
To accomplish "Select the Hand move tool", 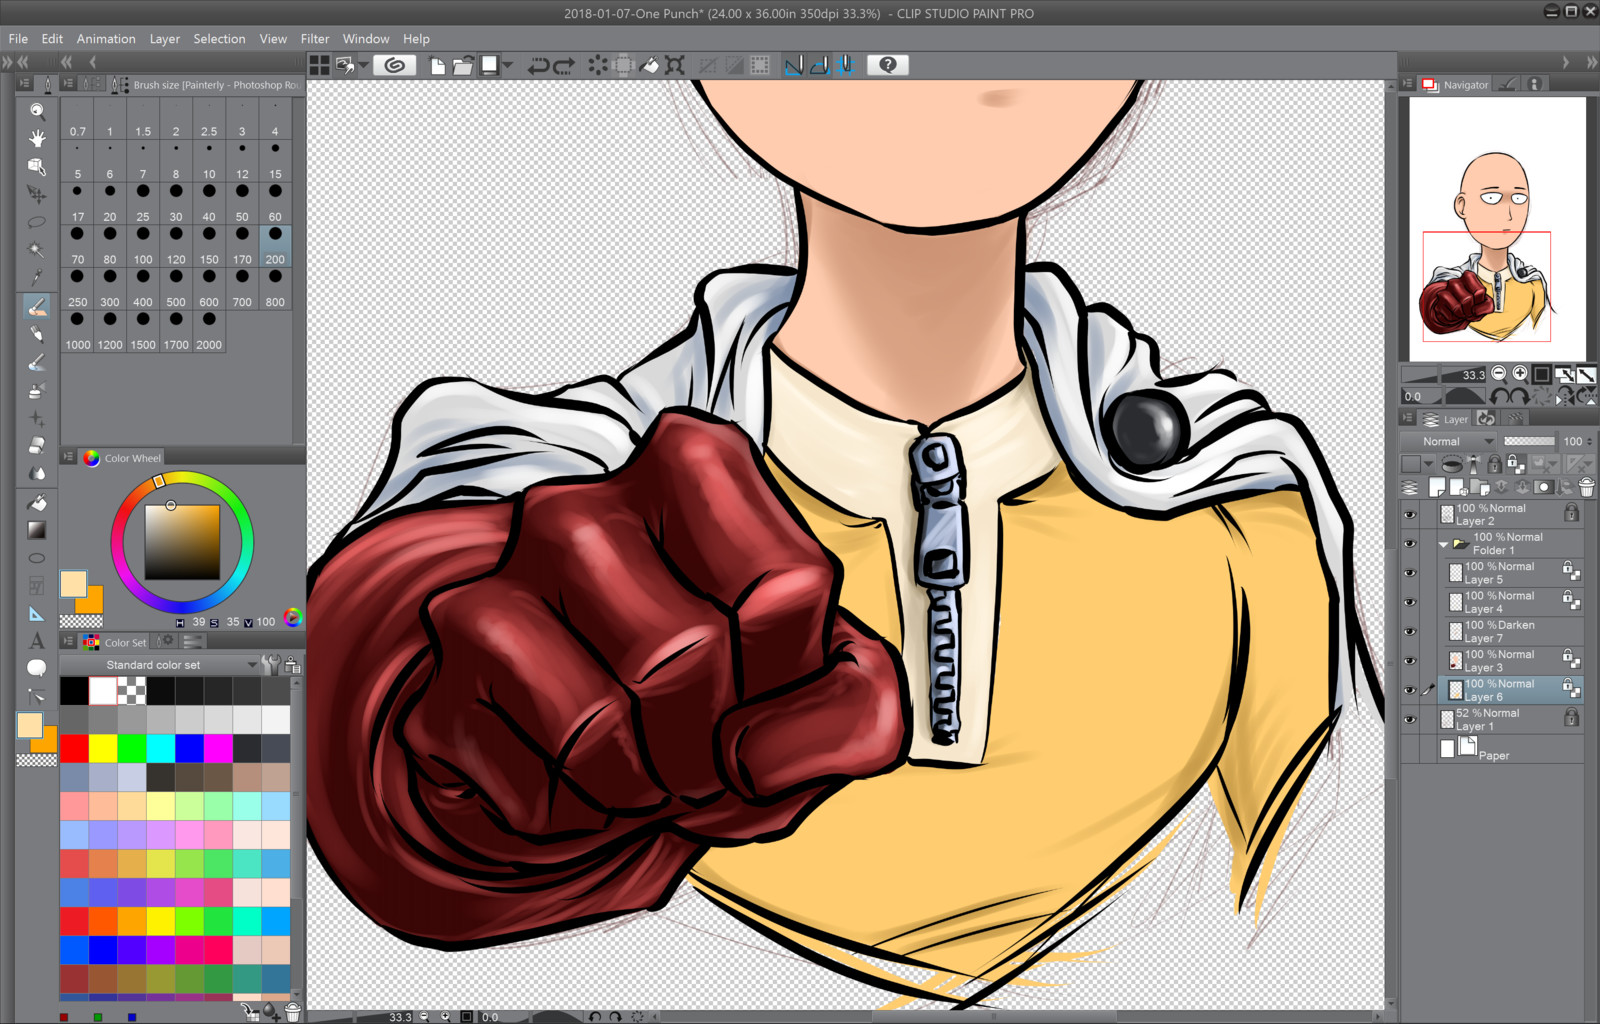I will [37, 138].
